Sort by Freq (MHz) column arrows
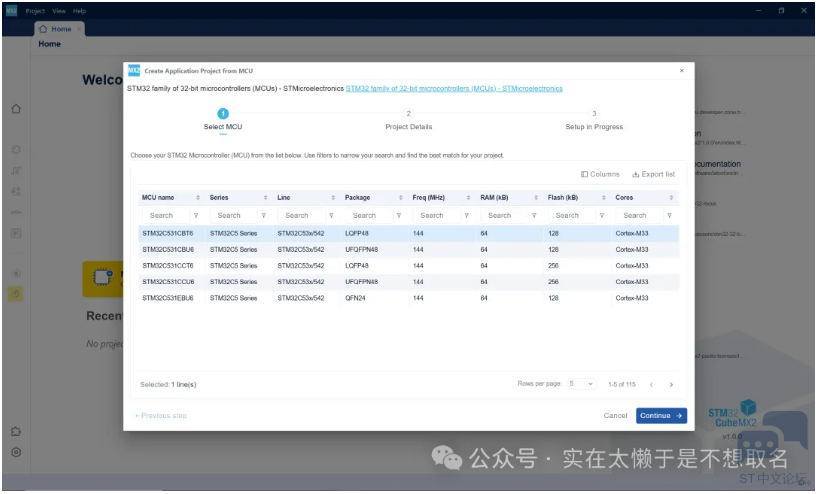This screenshot has height=494, width=816. [x=468, y=198]
